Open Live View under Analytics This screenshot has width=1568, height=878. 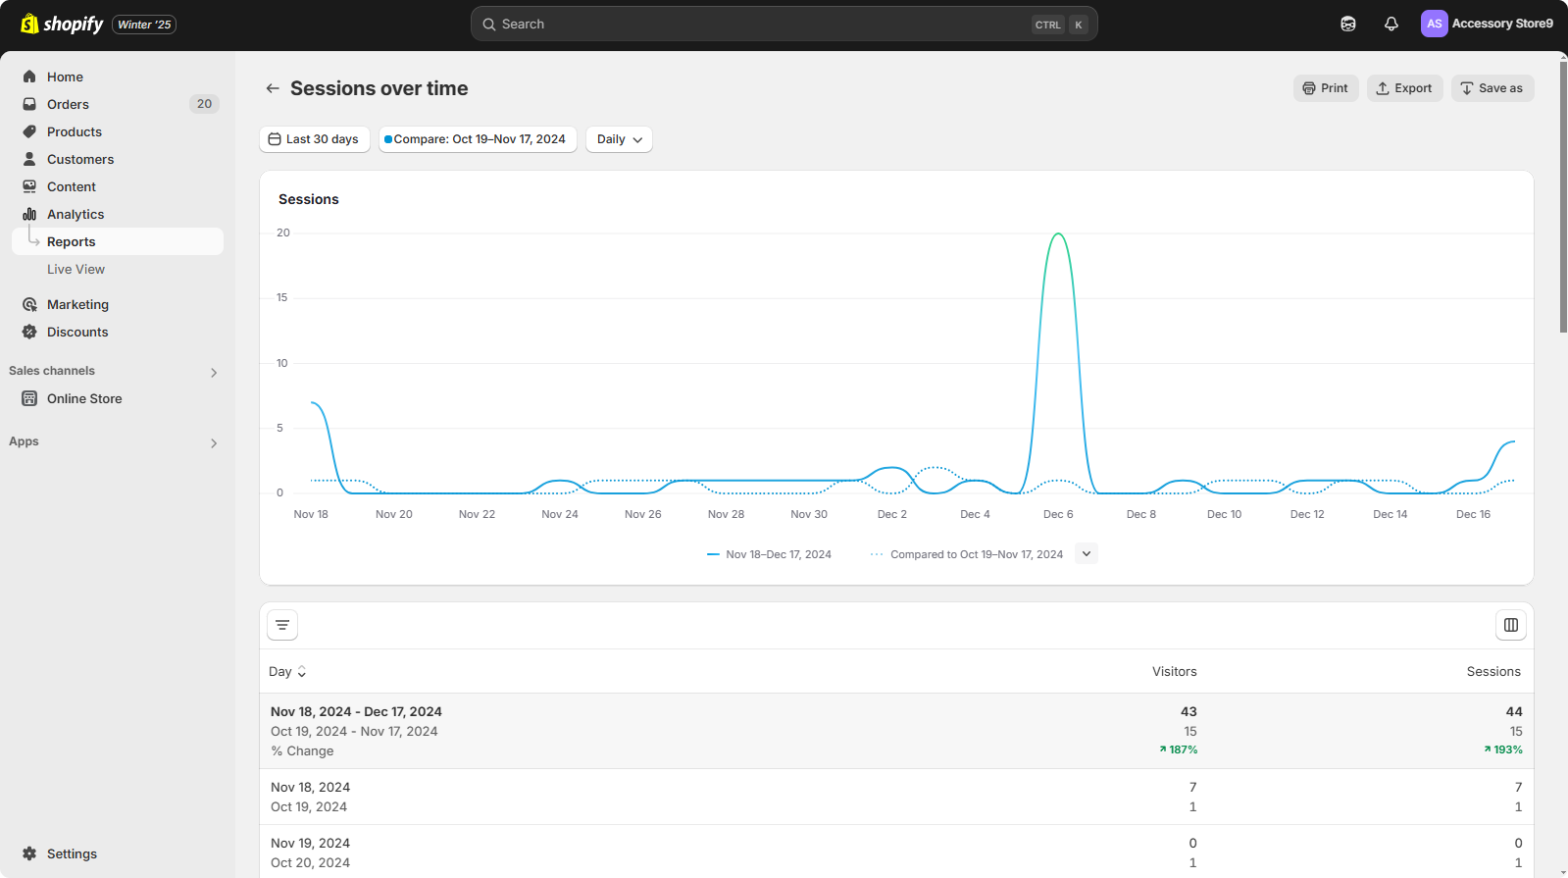(76, 269)
